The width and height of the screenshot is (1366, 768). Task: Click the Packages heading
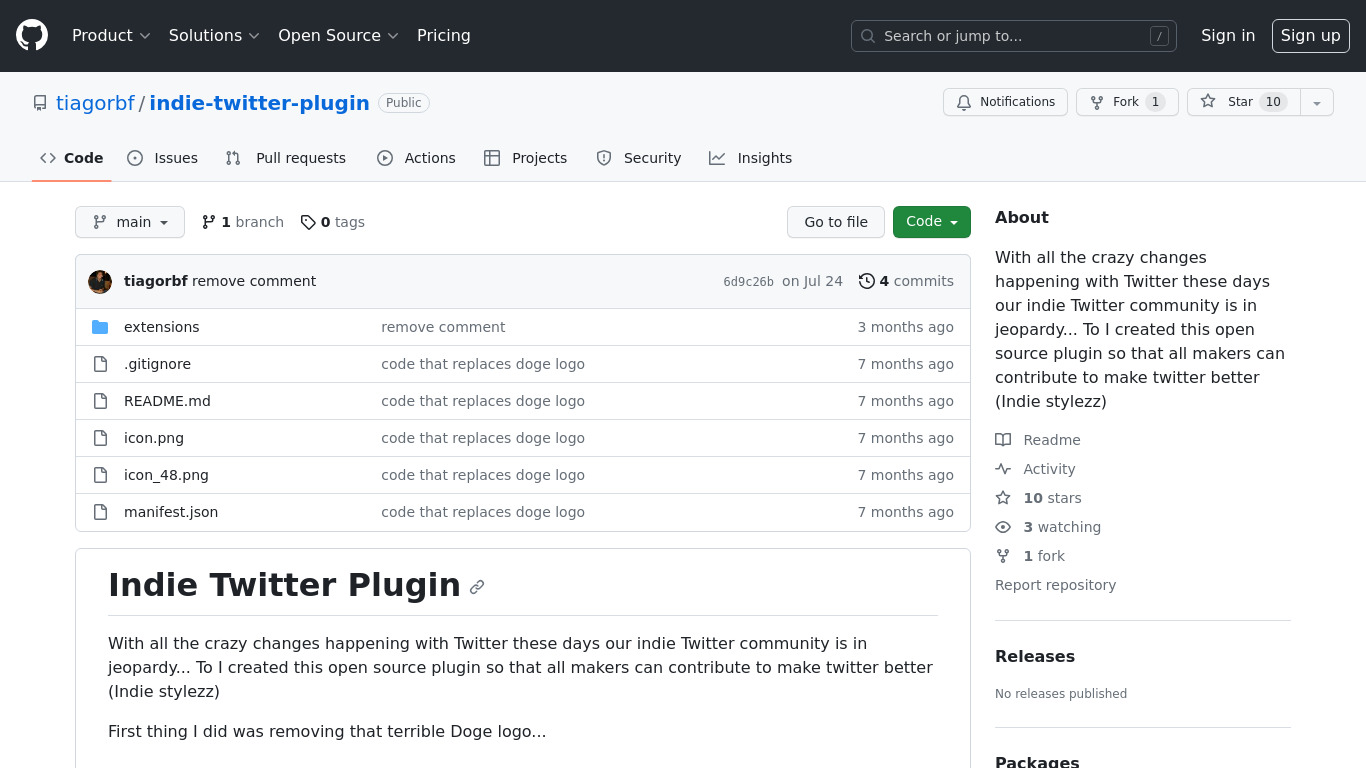coord(1037,762)
